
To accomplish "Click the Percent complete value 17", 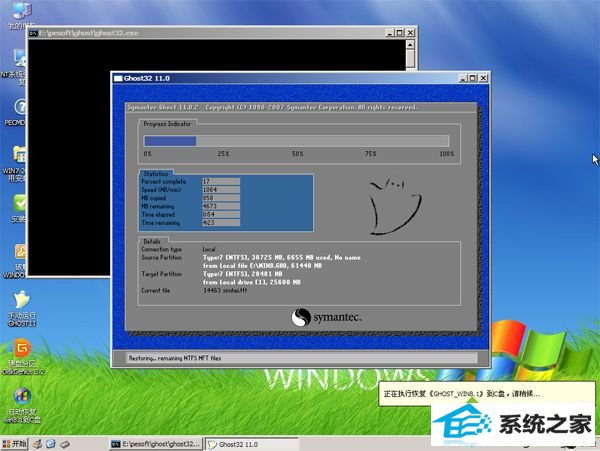I will (x=221, y=181).
